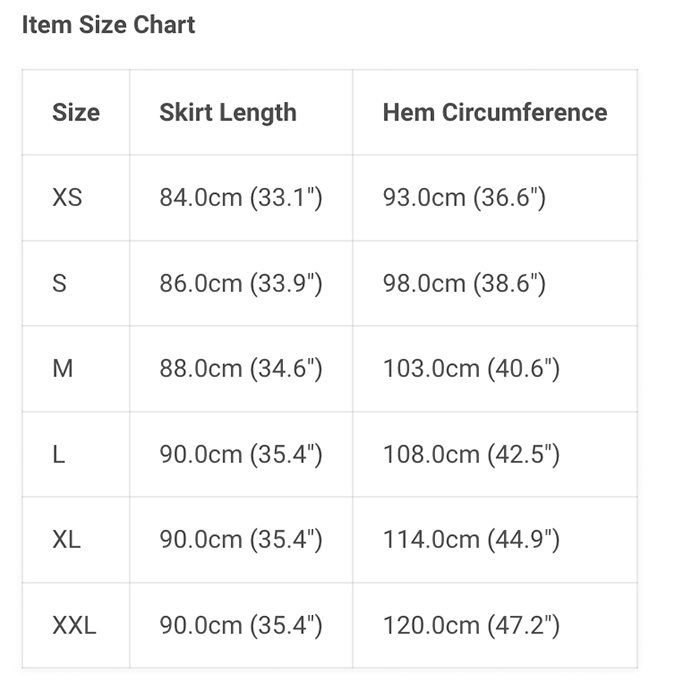Select the 108.0cm (42.5") hem value
This screenshot has width=700, height=700.
471,454
